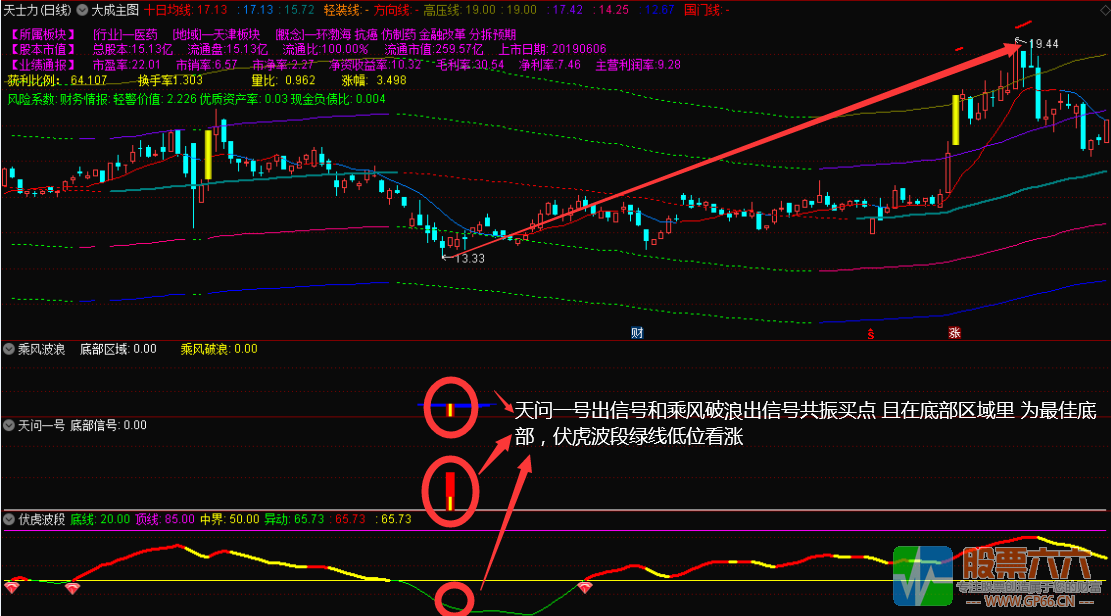This screenshot has height=616, width=1111.
Task: Click the red S event marker
Action: (871, 333)
